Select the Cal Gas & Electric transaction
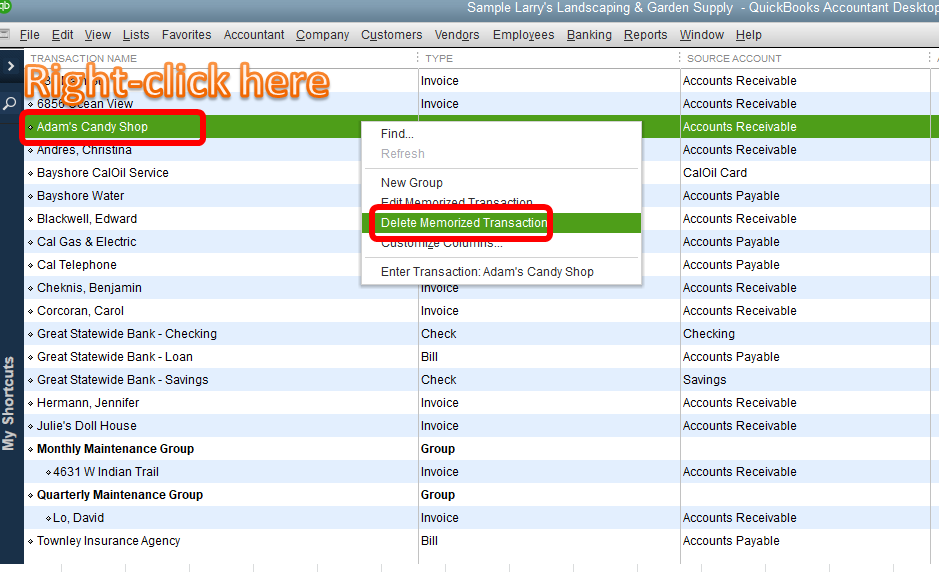 [x=86, y=242]
